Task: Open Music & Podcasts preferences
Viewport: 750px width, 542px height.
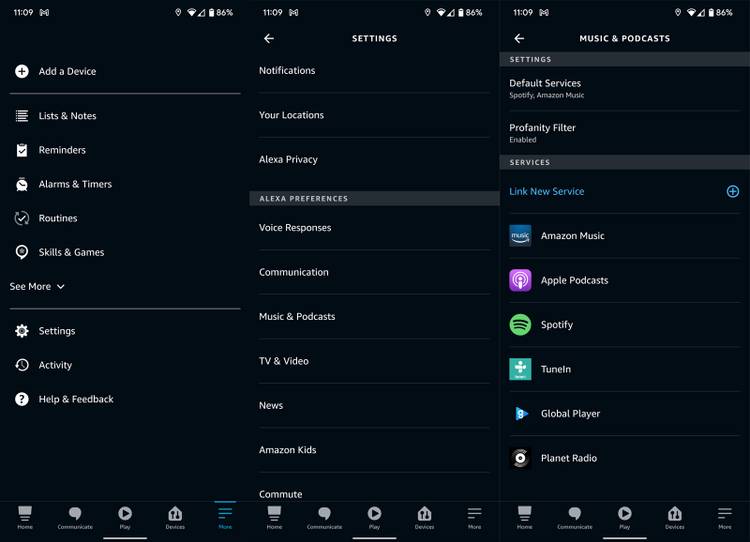Action: pos(375,317)
